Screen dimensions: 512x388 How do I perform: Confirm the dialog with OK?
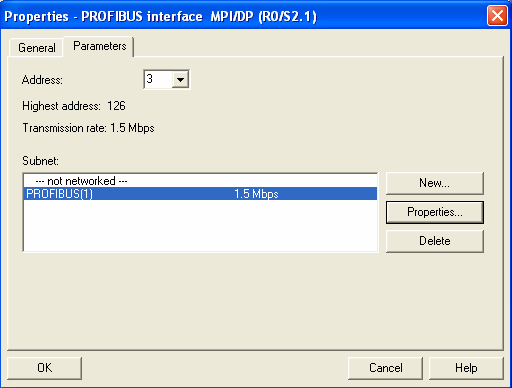tap(44, 368)
